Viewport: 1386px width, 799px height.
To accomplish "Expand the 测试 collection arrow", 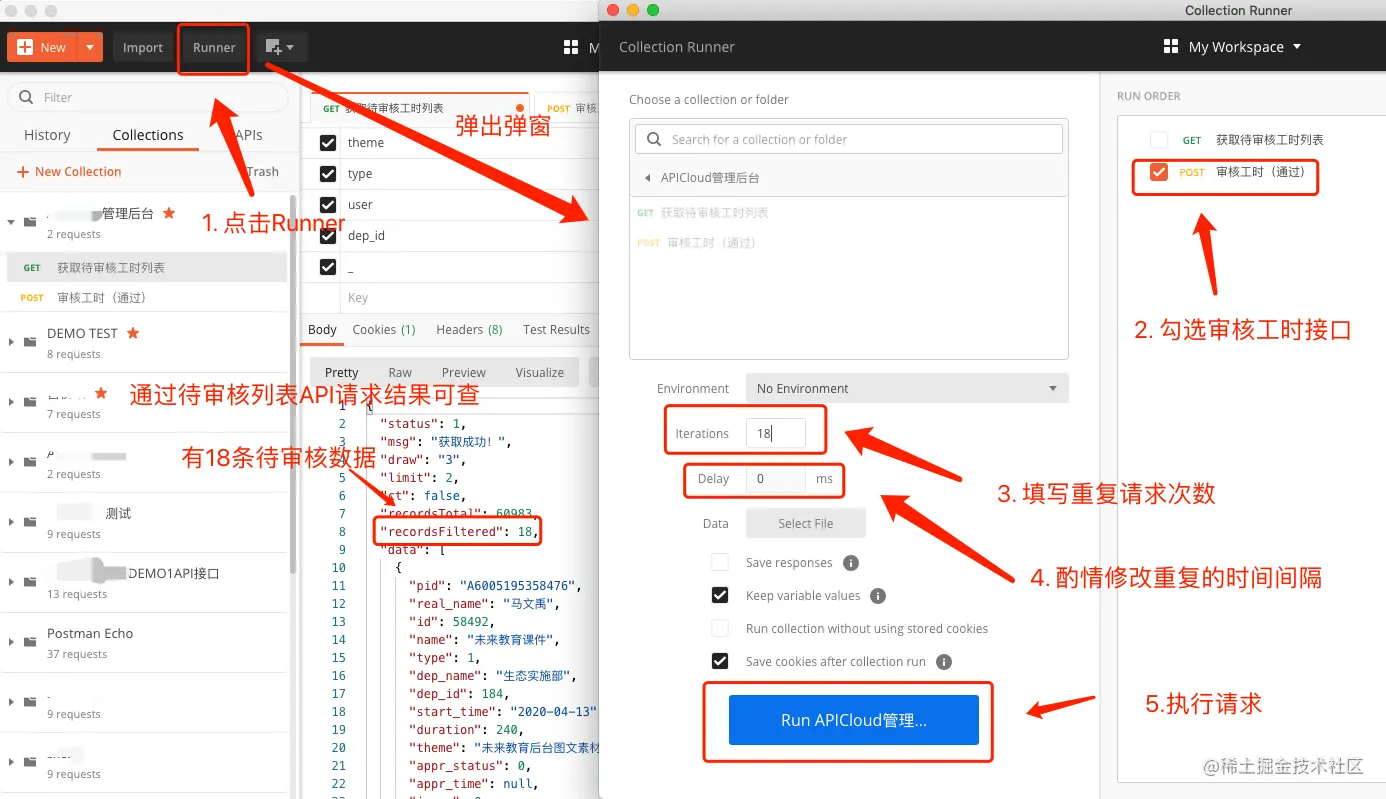I will [x=11, y=522].
